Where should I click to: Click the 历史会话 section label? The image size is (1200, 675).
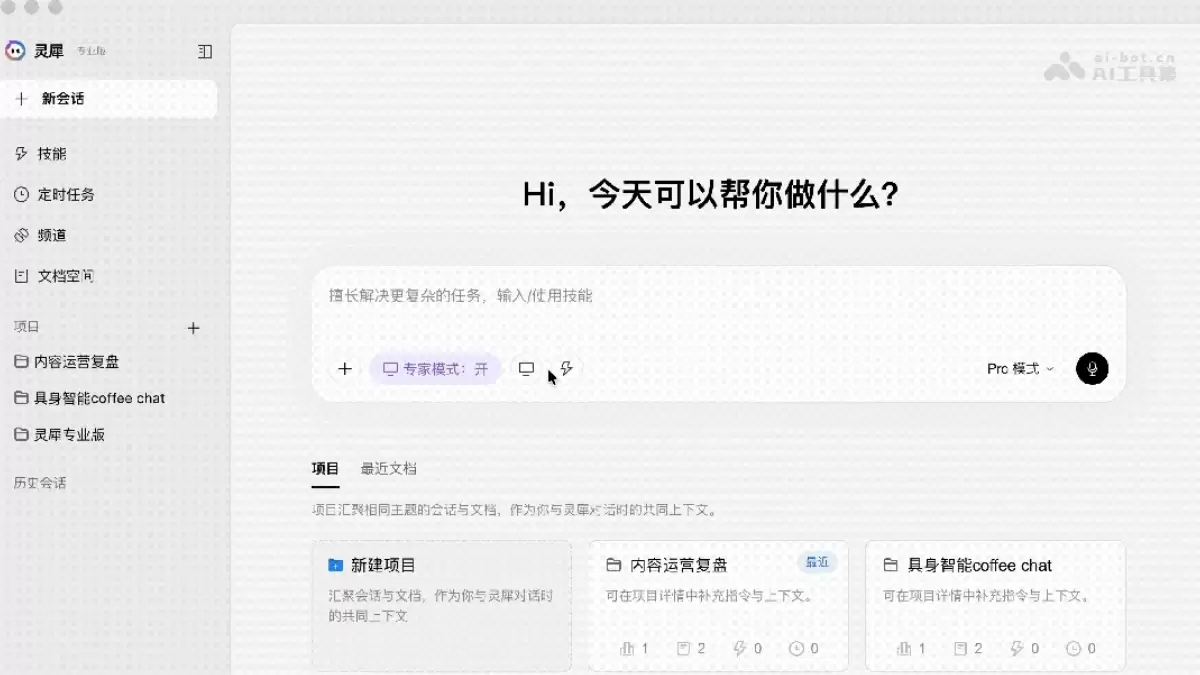point(40,483)
